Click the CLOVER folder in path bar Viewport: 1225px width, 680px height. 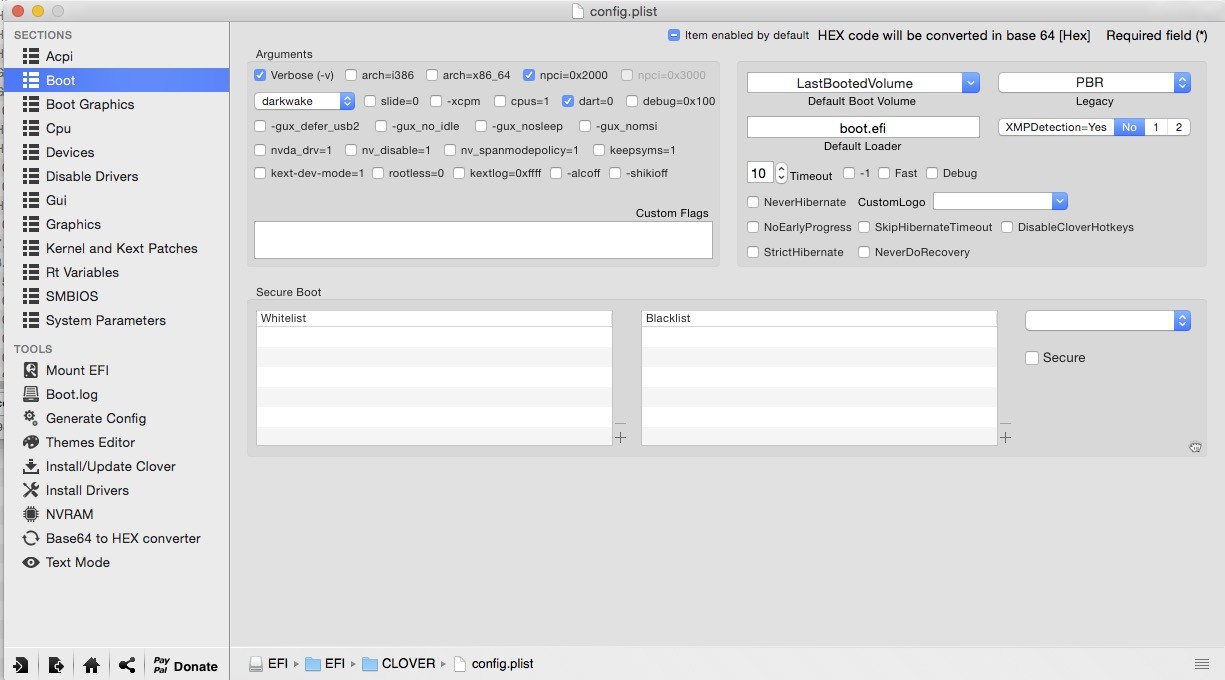[x=399, y=664]
